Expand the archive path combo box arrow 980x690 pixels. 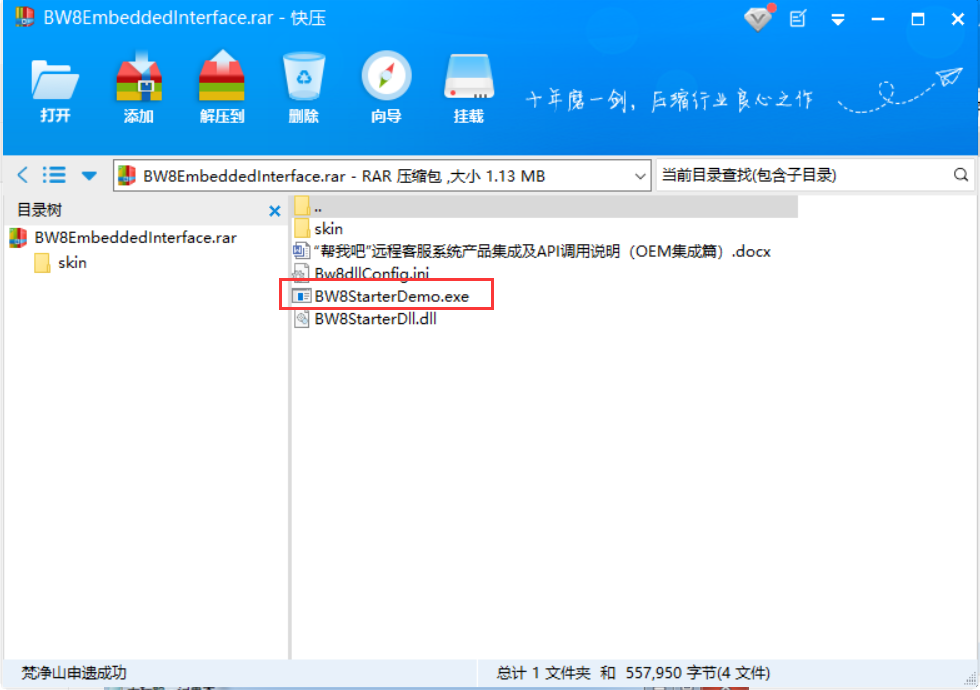(x=639, y=176)
